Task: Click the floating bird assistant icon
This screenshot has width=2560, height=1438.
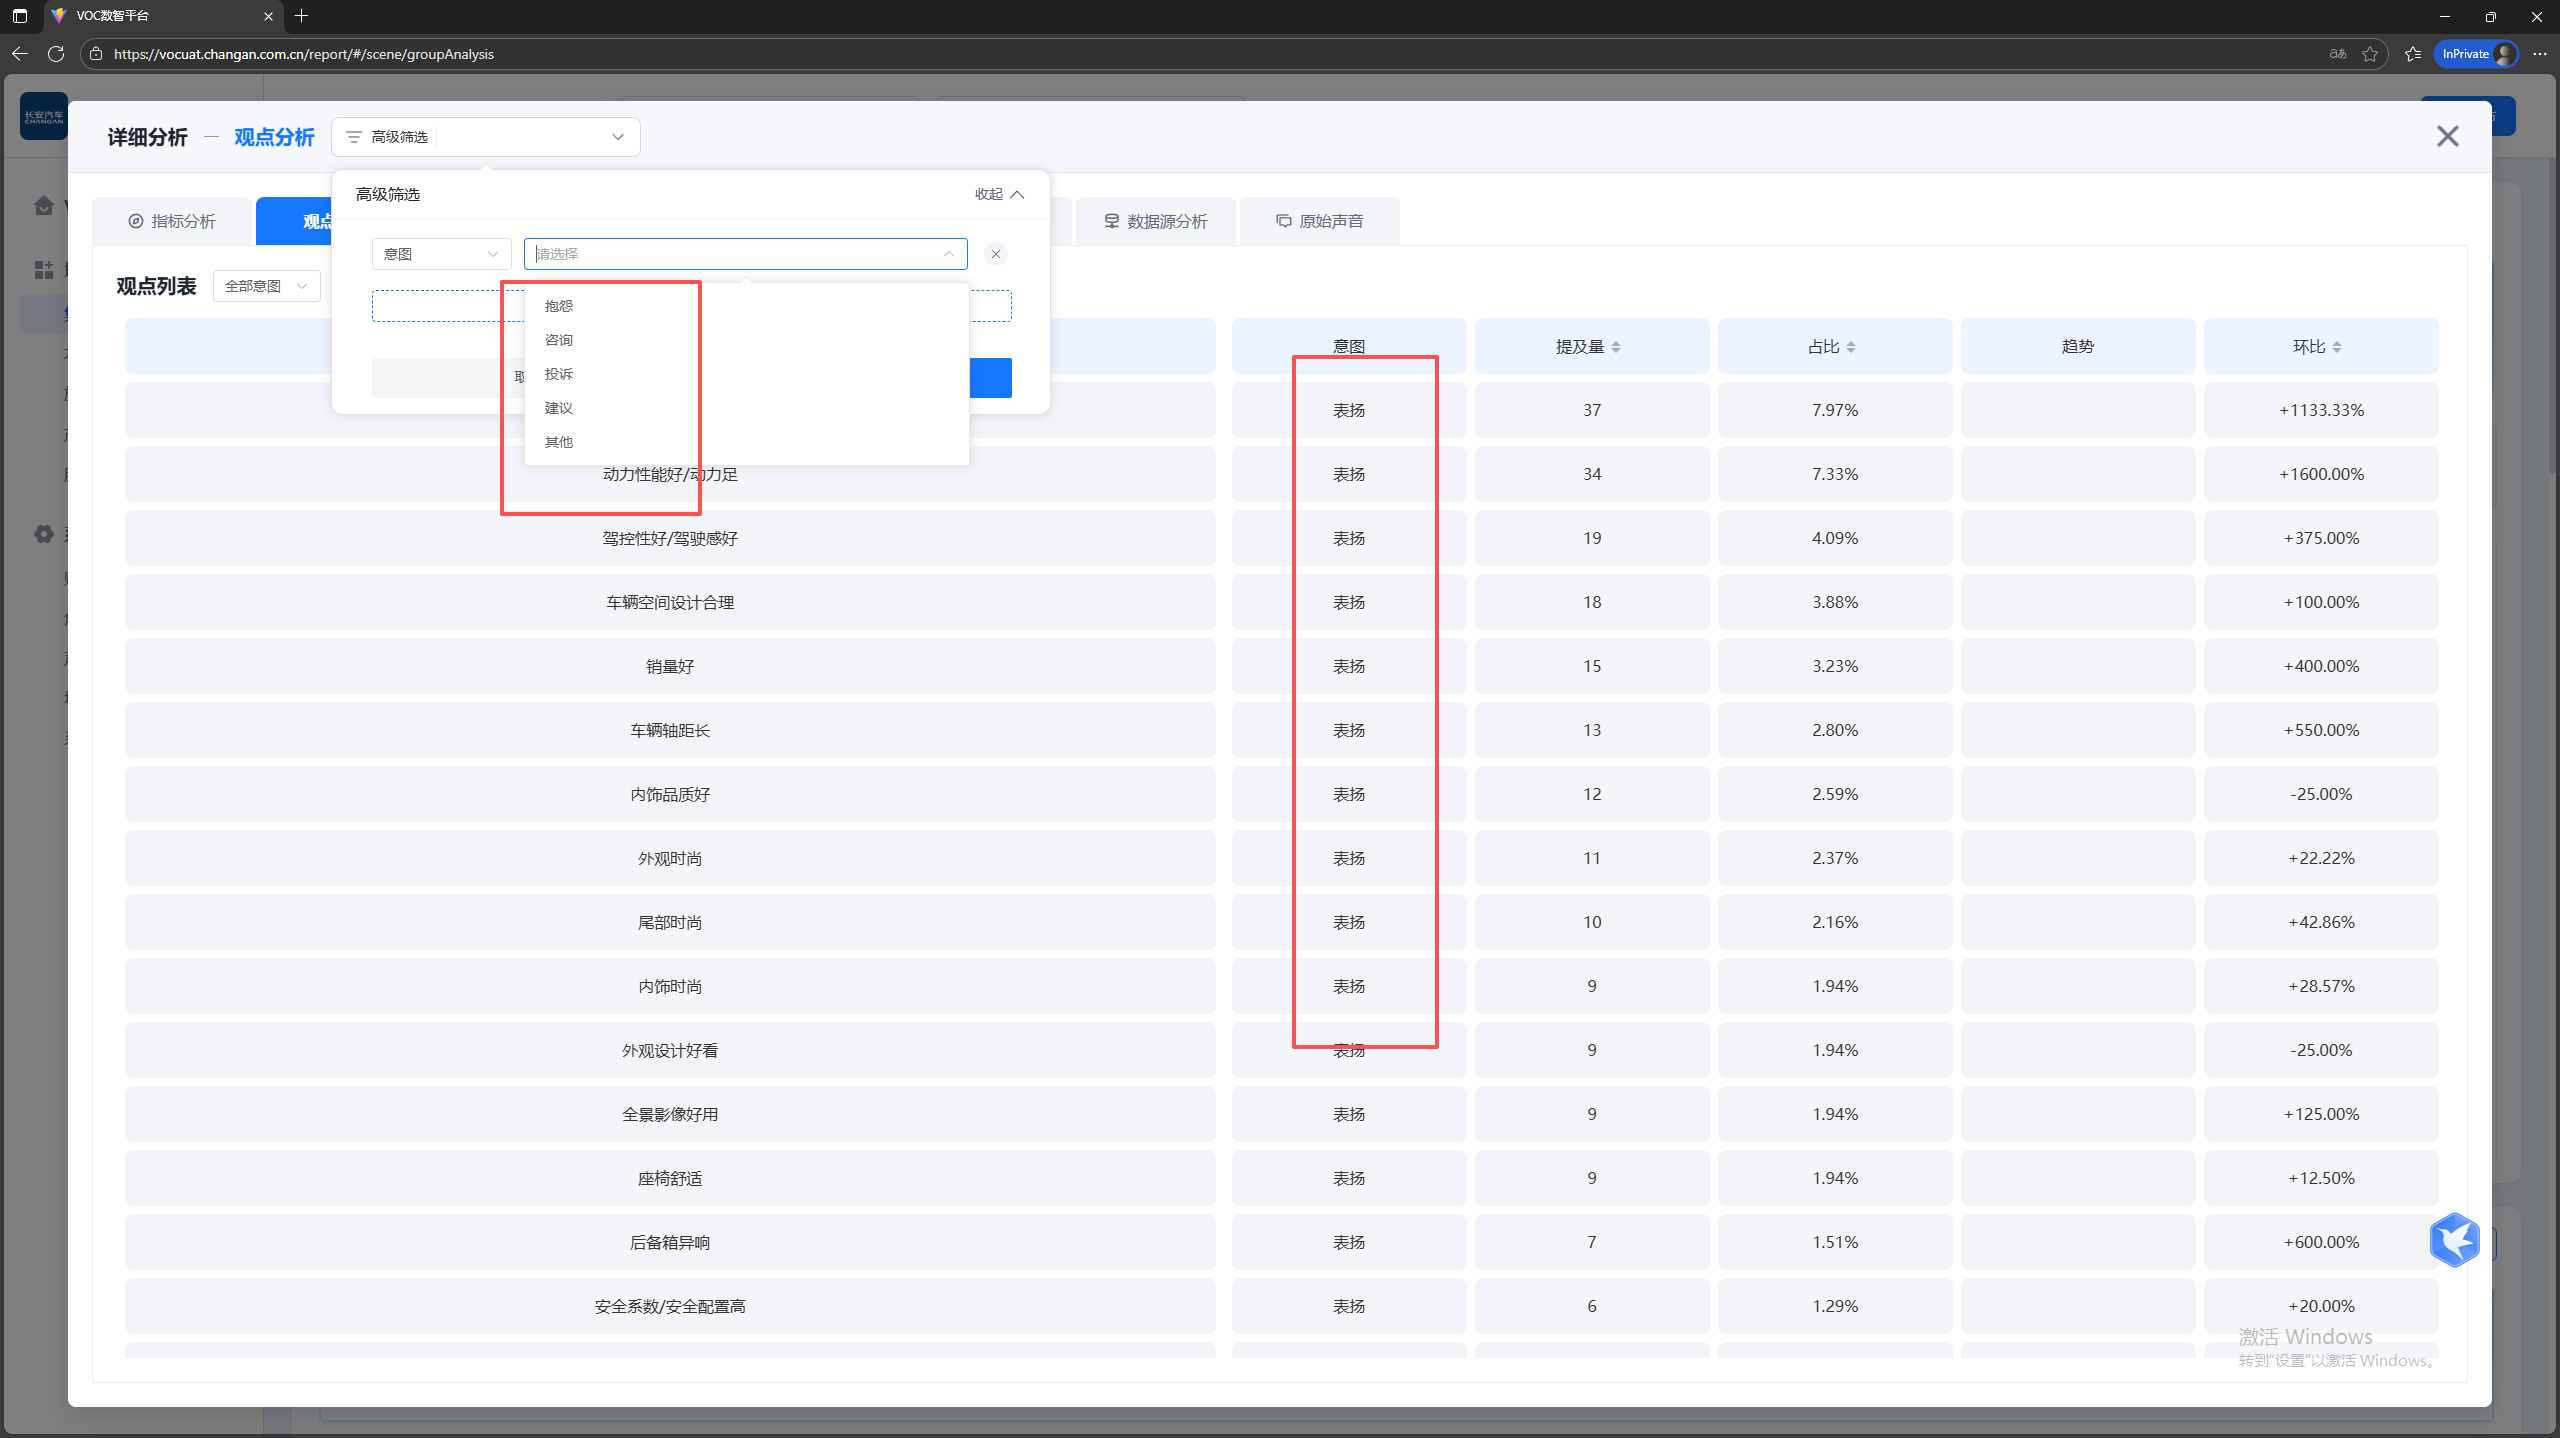Action: tap(2454, 1240)
